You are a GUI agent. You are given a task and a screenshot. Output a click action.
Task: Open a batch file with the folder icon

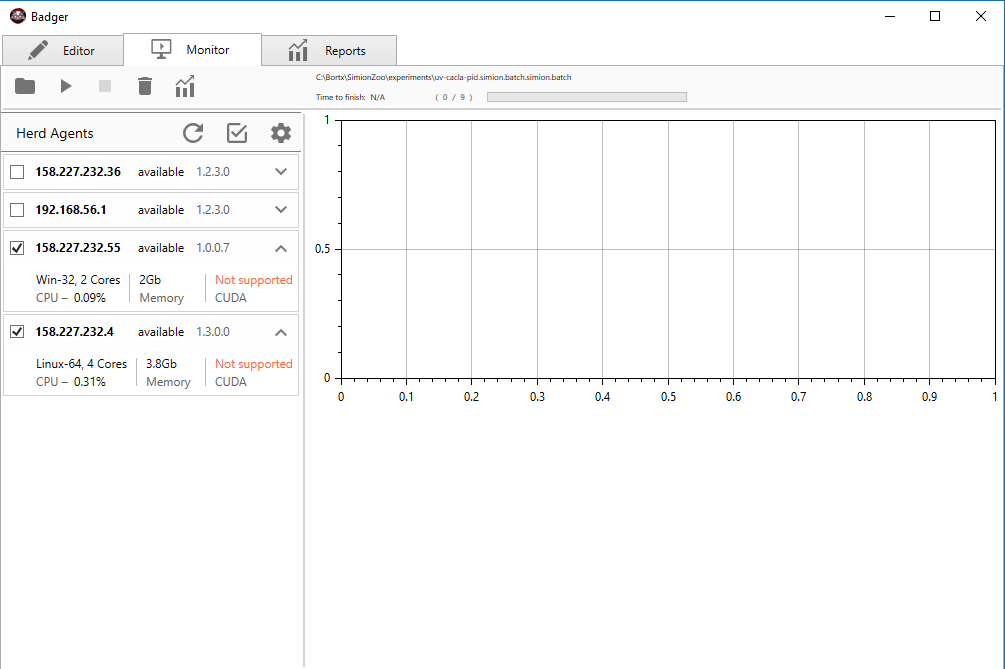coord(24,86)
